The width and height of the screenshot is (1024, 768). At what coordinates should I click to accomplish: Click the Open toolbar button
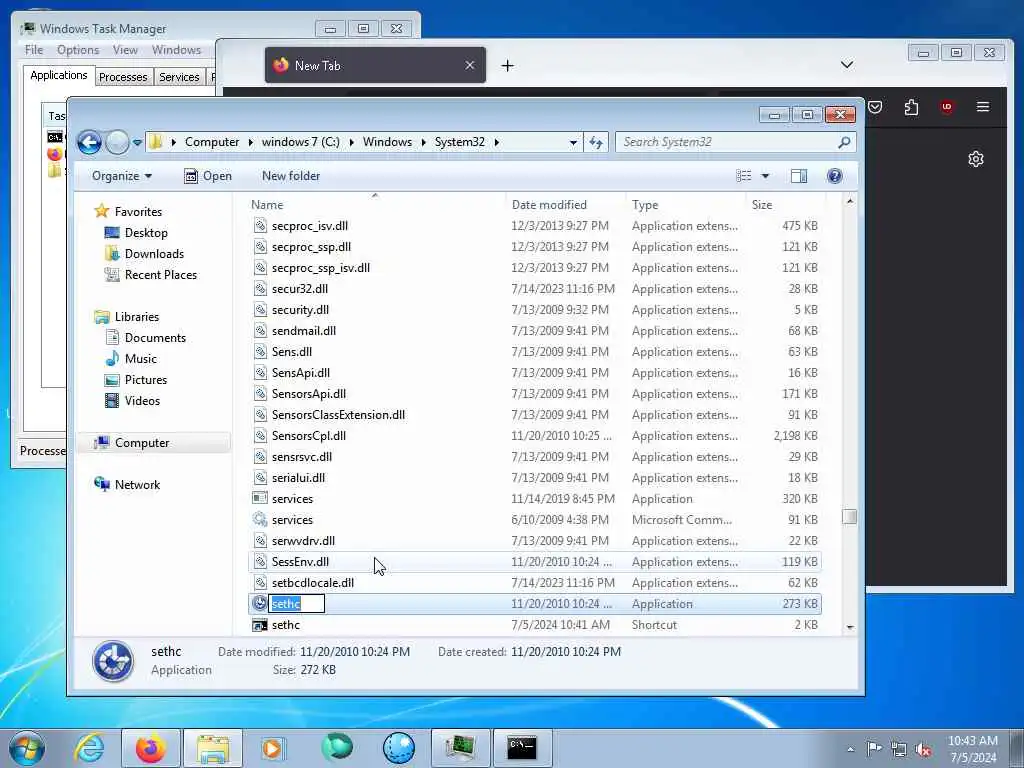pos(208,176)
